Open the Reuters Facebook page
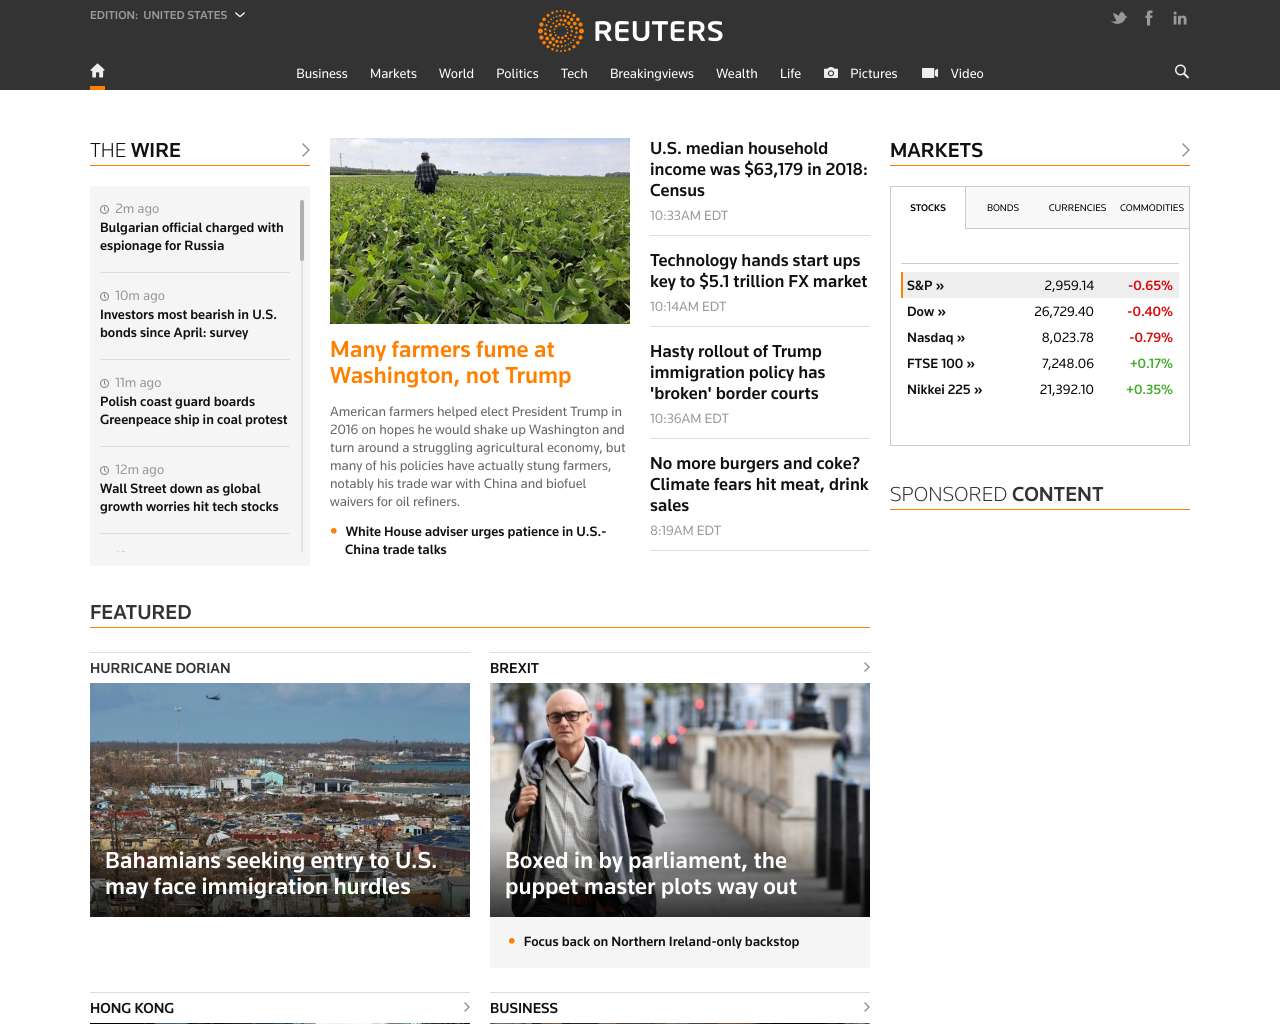This screenshot has height=1024, width=1280. (x=1149, y=18)
